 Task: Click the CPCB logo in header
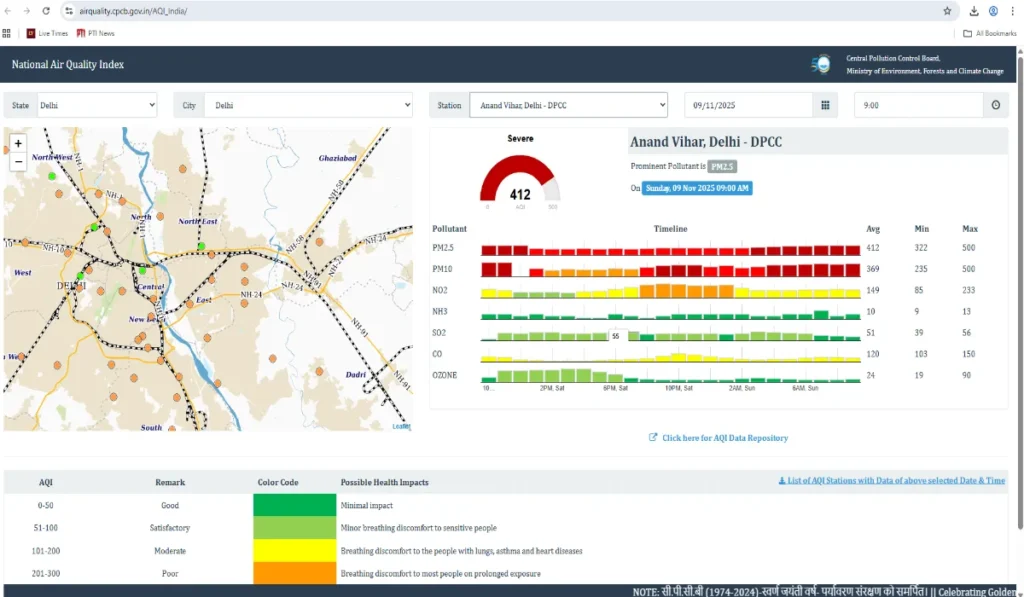pos(821,64)
